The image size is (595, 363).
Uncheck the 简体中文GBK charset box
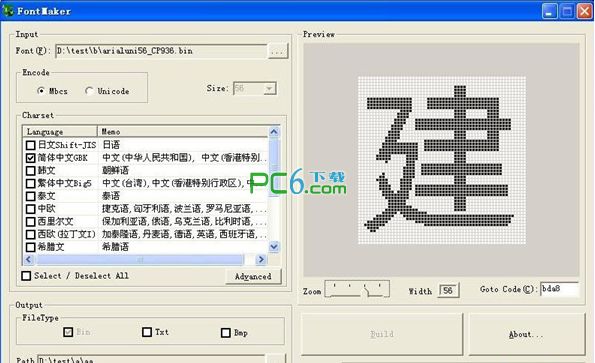pyautogui.click(x=31, y=158)
